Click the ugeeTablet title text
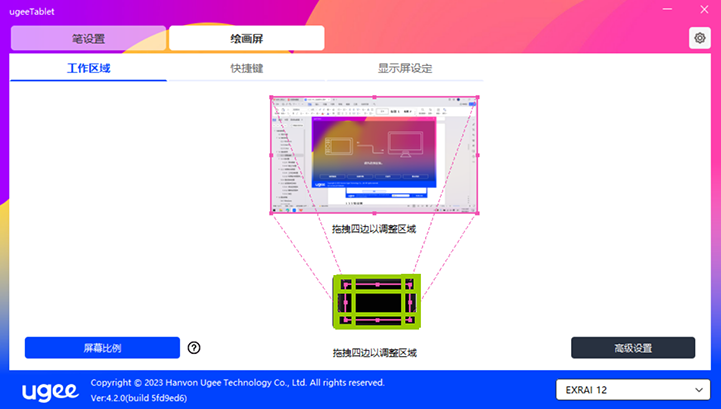Screen dimensions: 721x409 click(x=32, y=12)
